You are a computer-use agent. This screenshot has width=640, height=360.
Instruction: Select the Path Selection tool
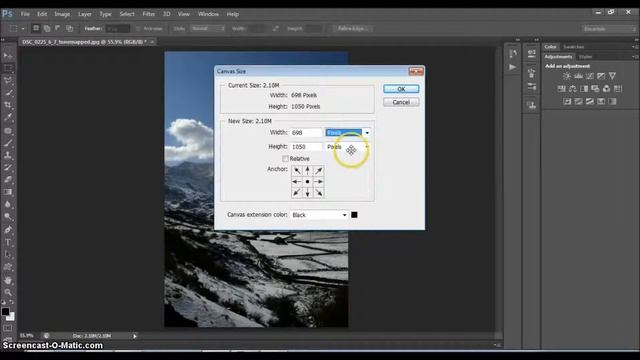coord(8,254)
